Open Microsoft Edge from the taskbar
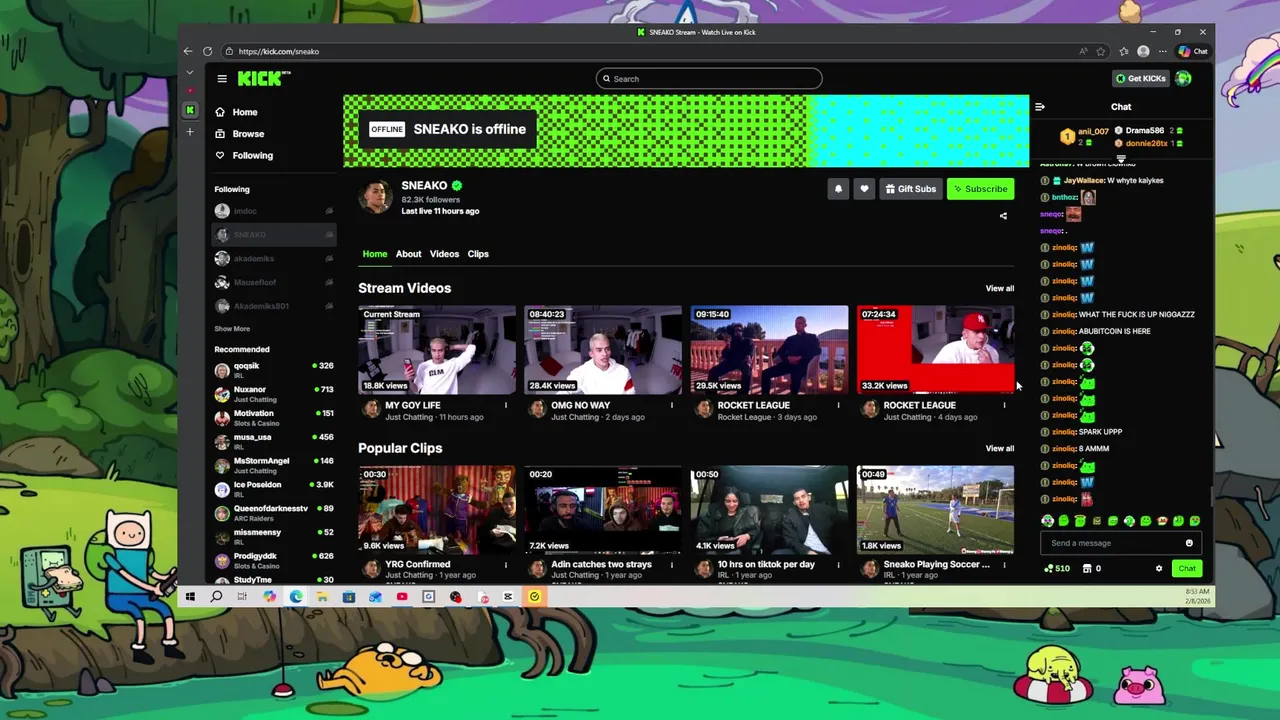1280x720 pixels. 296,597
